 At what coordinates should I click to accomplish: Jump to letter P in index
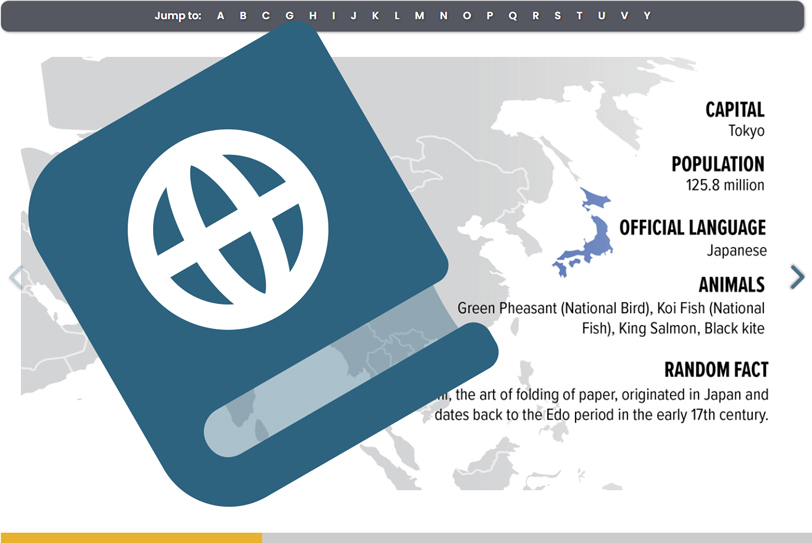click(x=490, y=16)
